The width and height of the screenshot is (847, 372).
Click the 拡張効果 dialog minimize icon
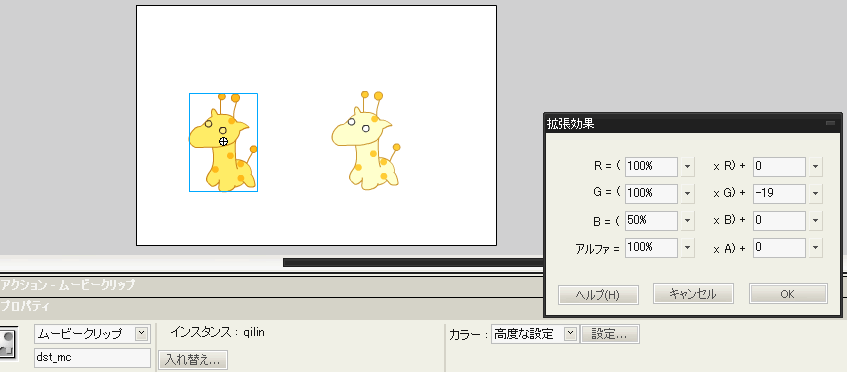[831, 124]
